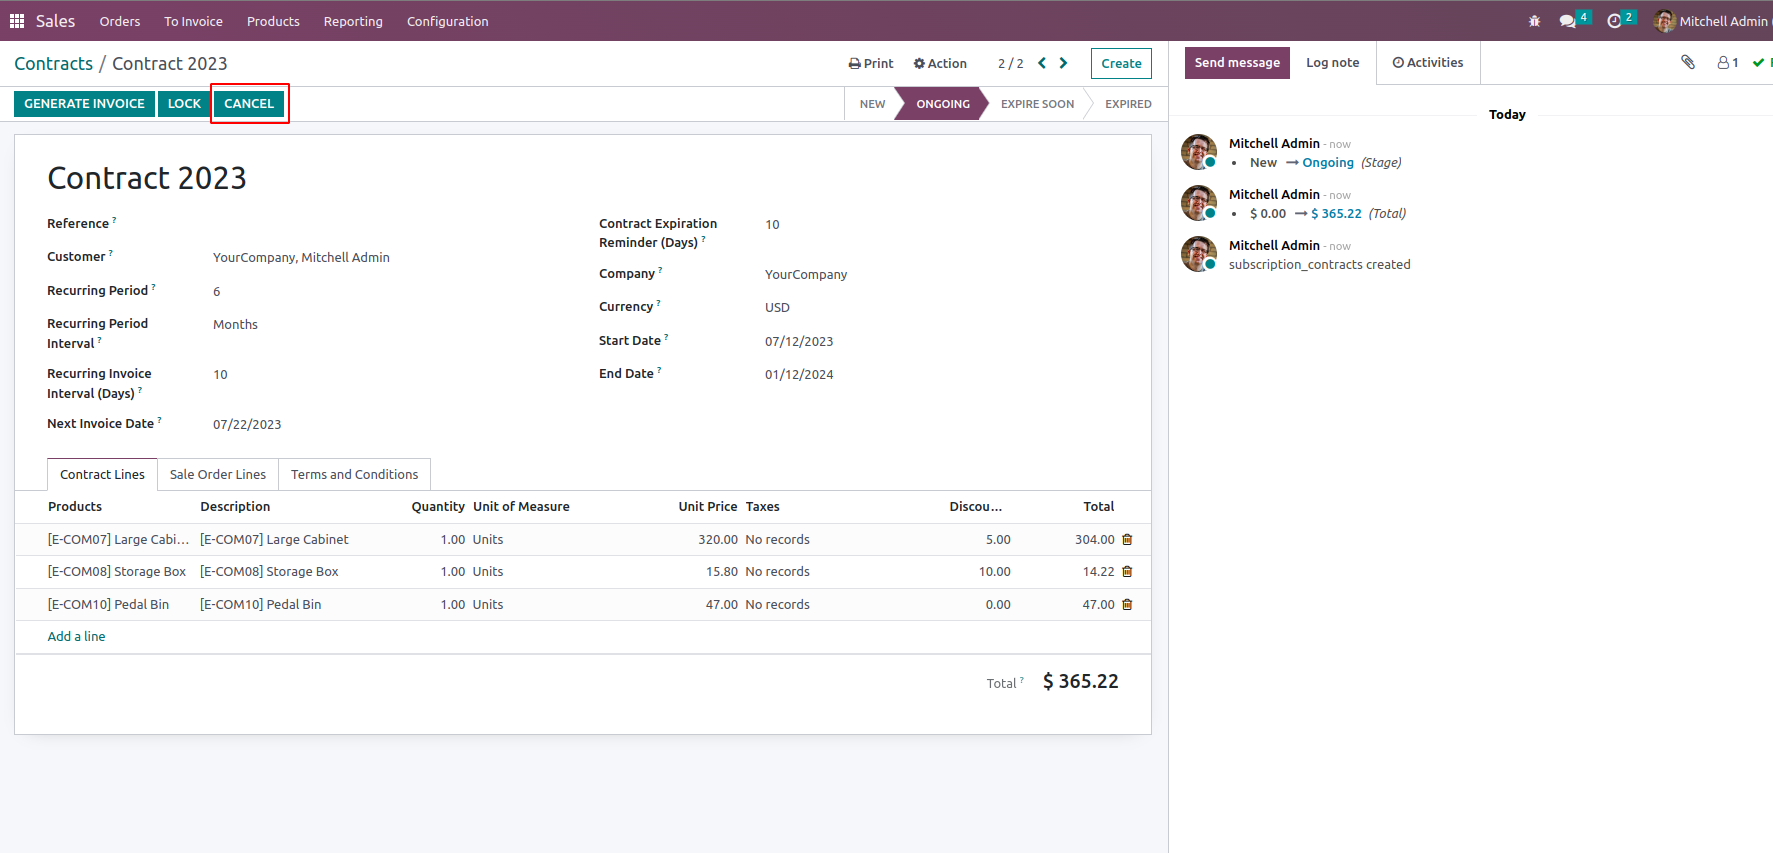
Task: Click the paperclip attachments icon
Action: 1688,62
